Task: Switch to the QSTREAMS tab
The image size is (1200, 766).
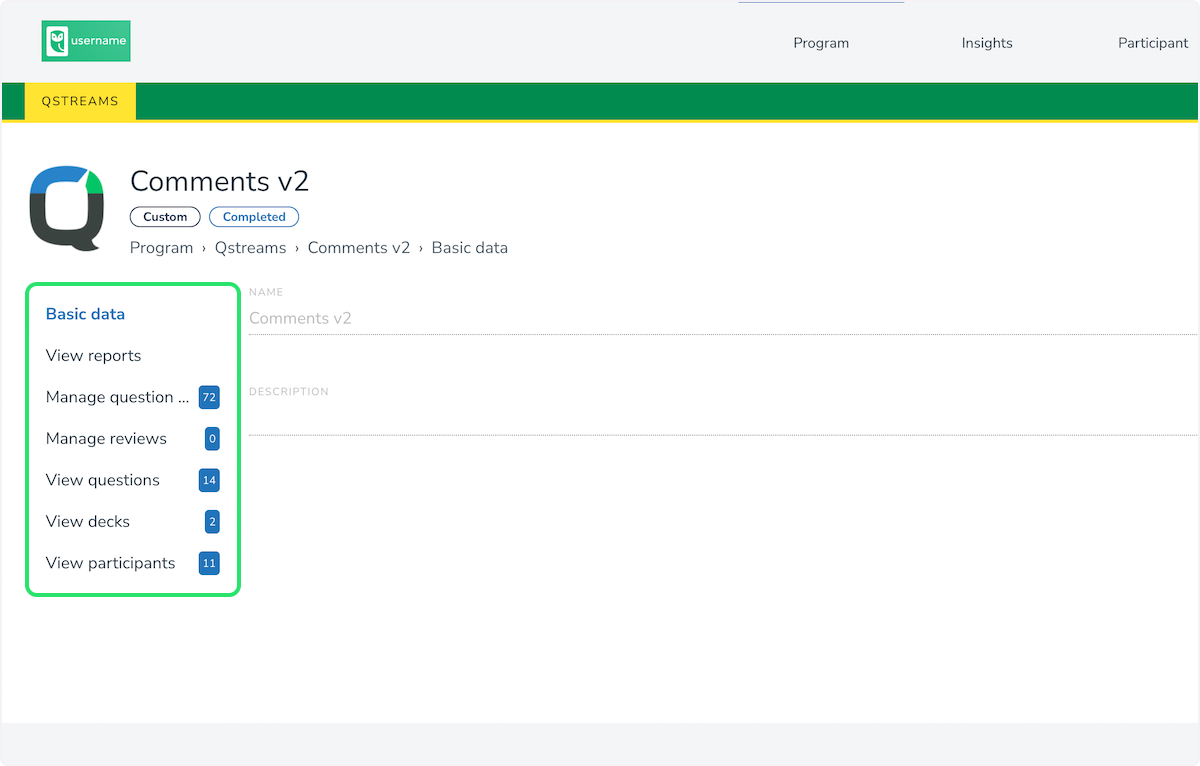Action: pyautogui.click(x=80, y=101)
